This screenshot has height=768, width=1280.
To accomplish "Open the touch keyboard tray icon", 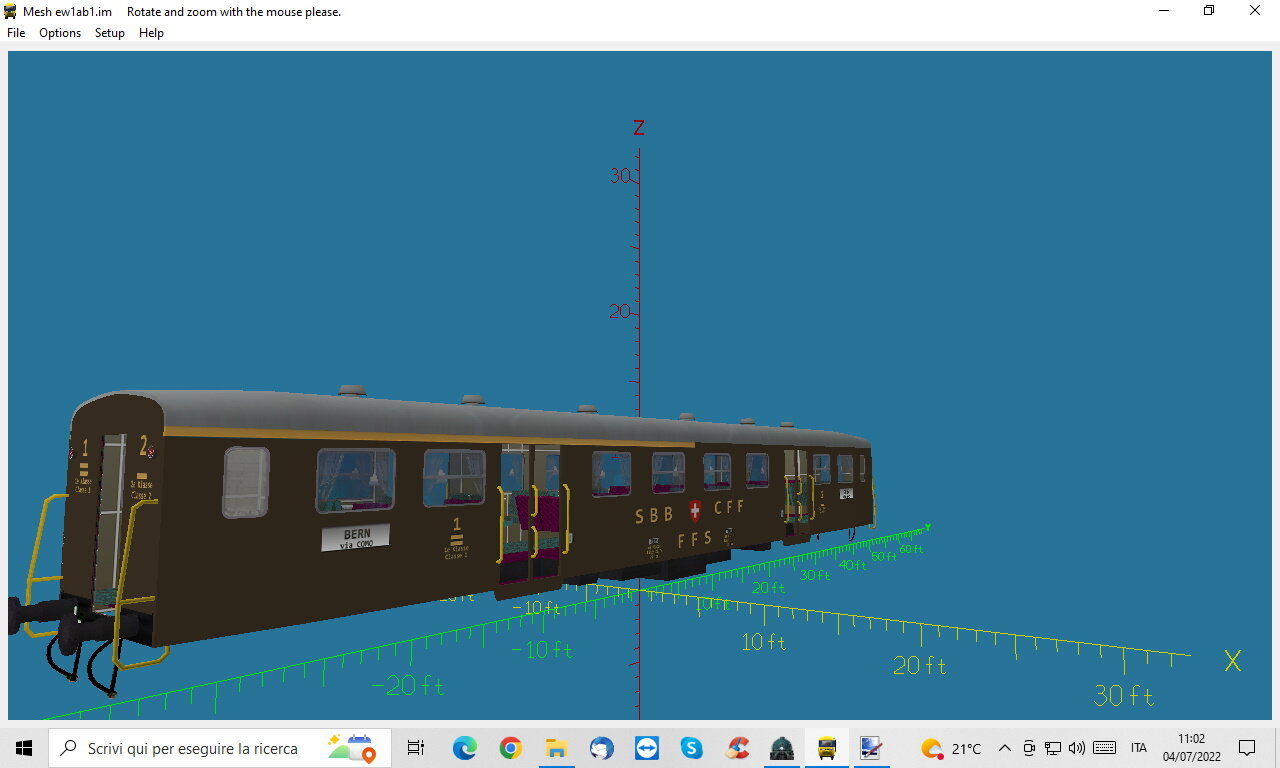I will coord(1105,748).
